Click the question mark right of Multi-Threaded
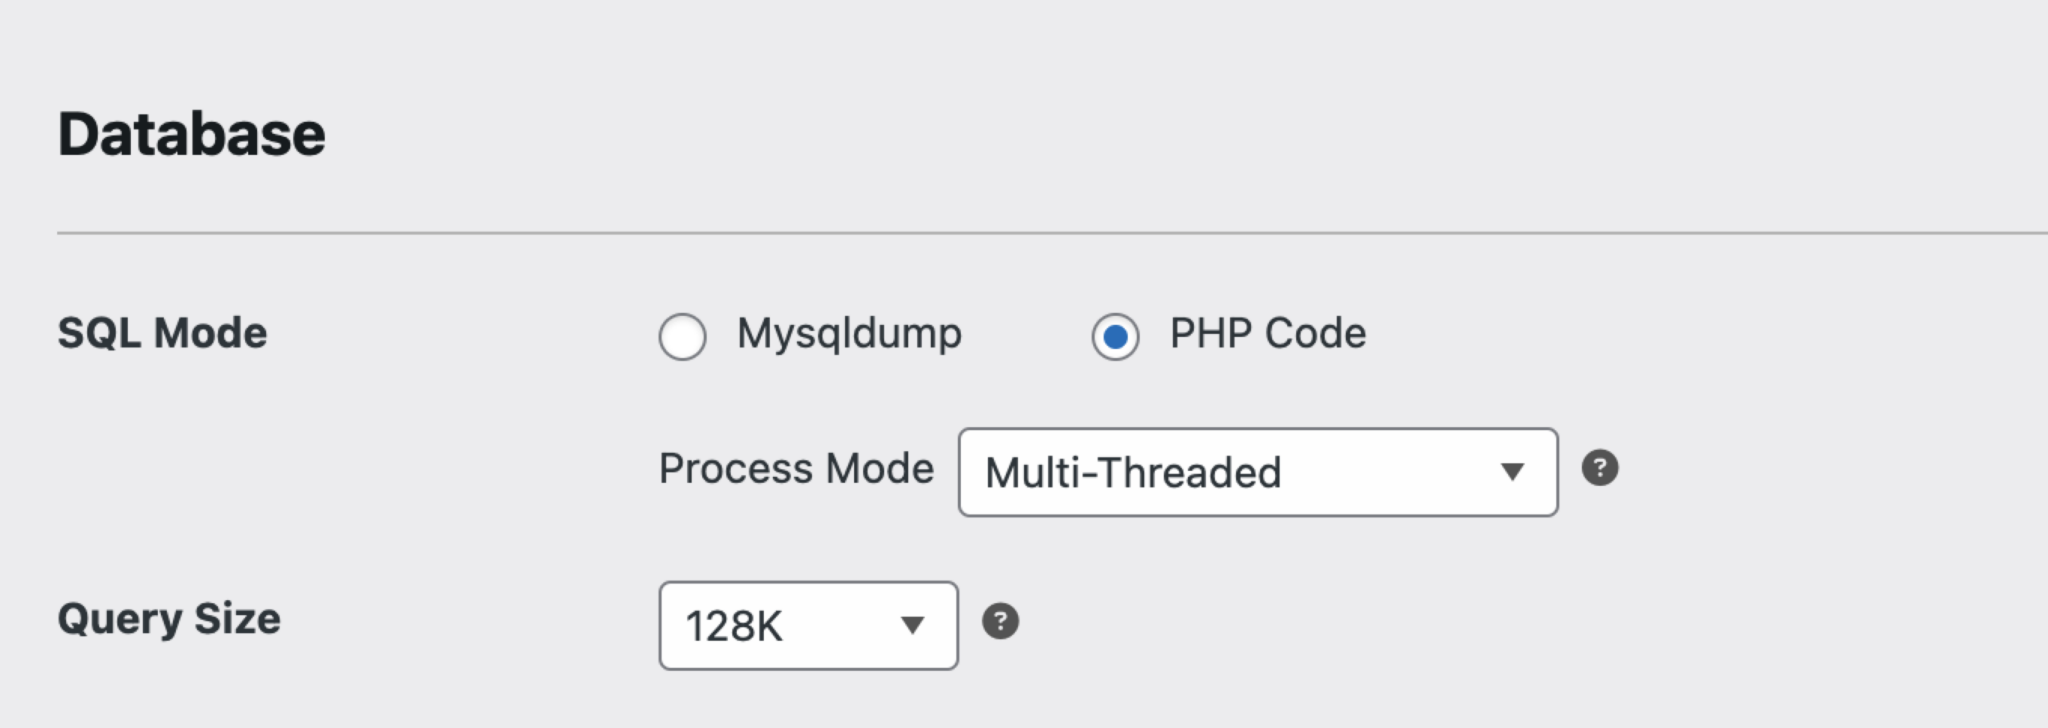 coord(1599,468)
